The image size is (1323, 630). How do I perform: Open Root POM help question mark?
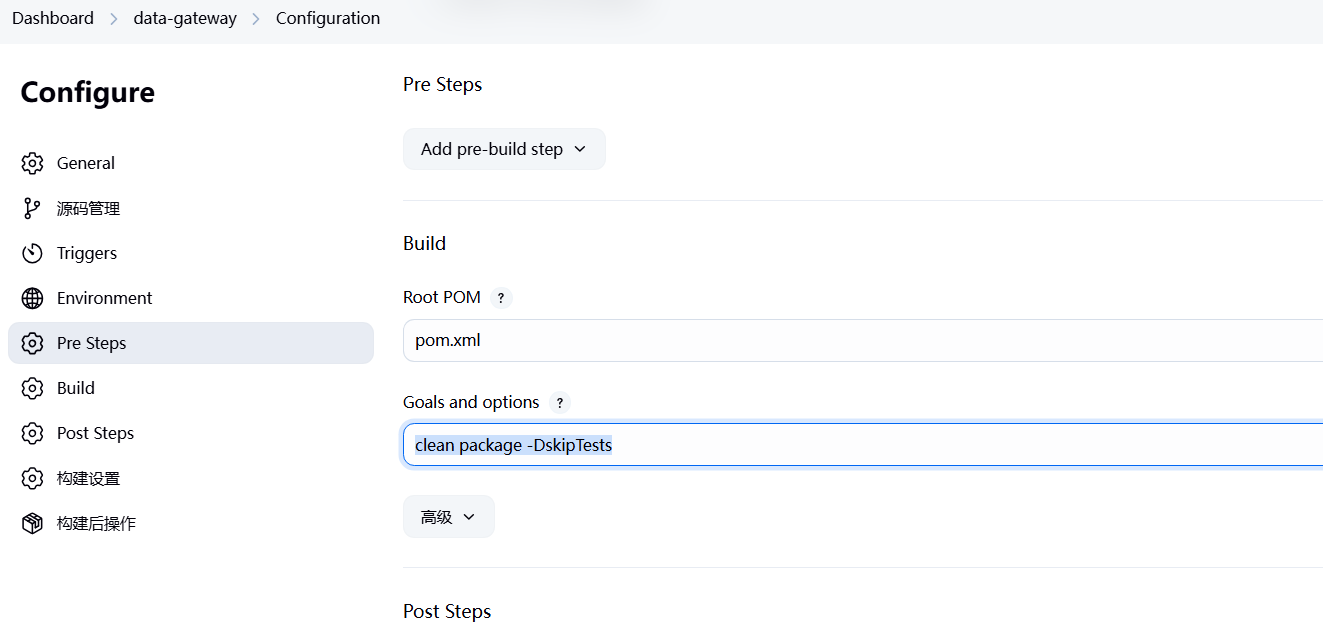coord(501,298)
